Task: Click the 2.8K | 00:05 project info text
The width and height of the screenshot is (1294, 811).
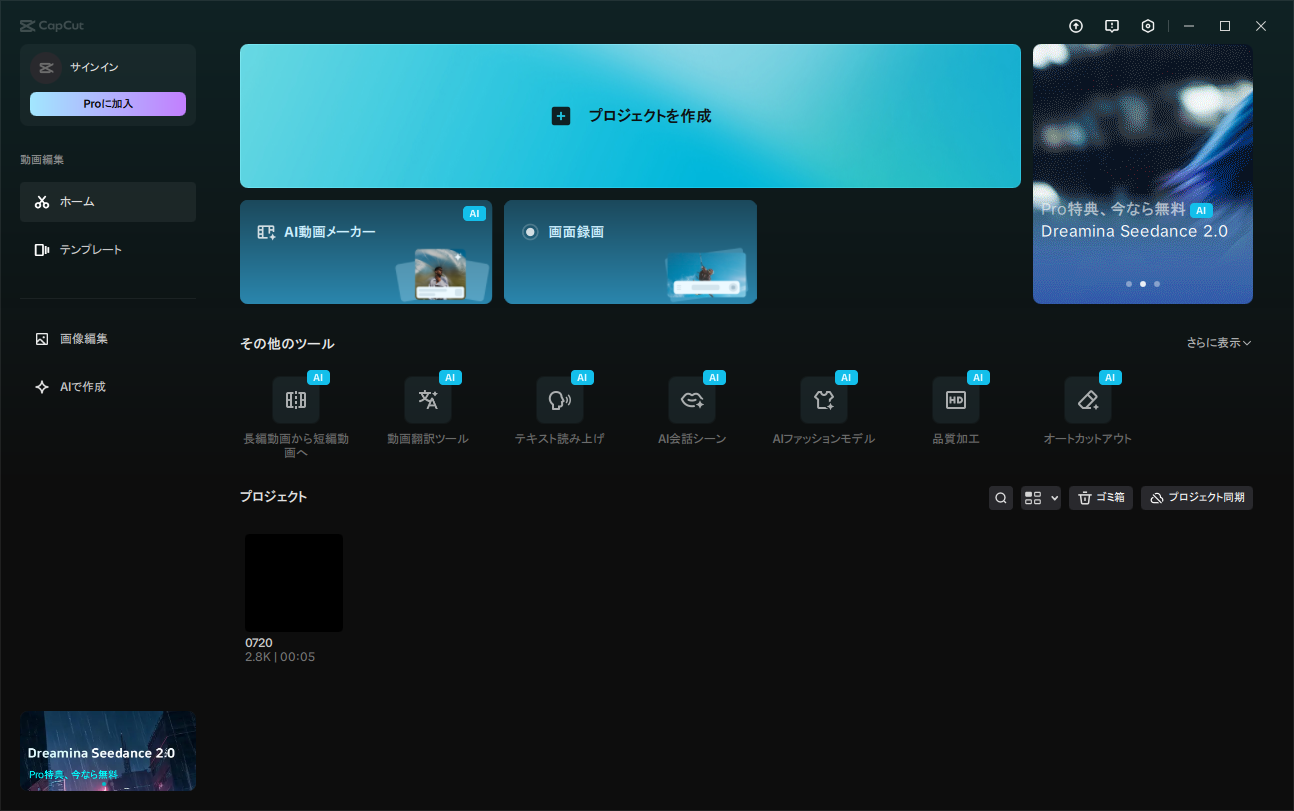Action: click(x=280, y=658)
